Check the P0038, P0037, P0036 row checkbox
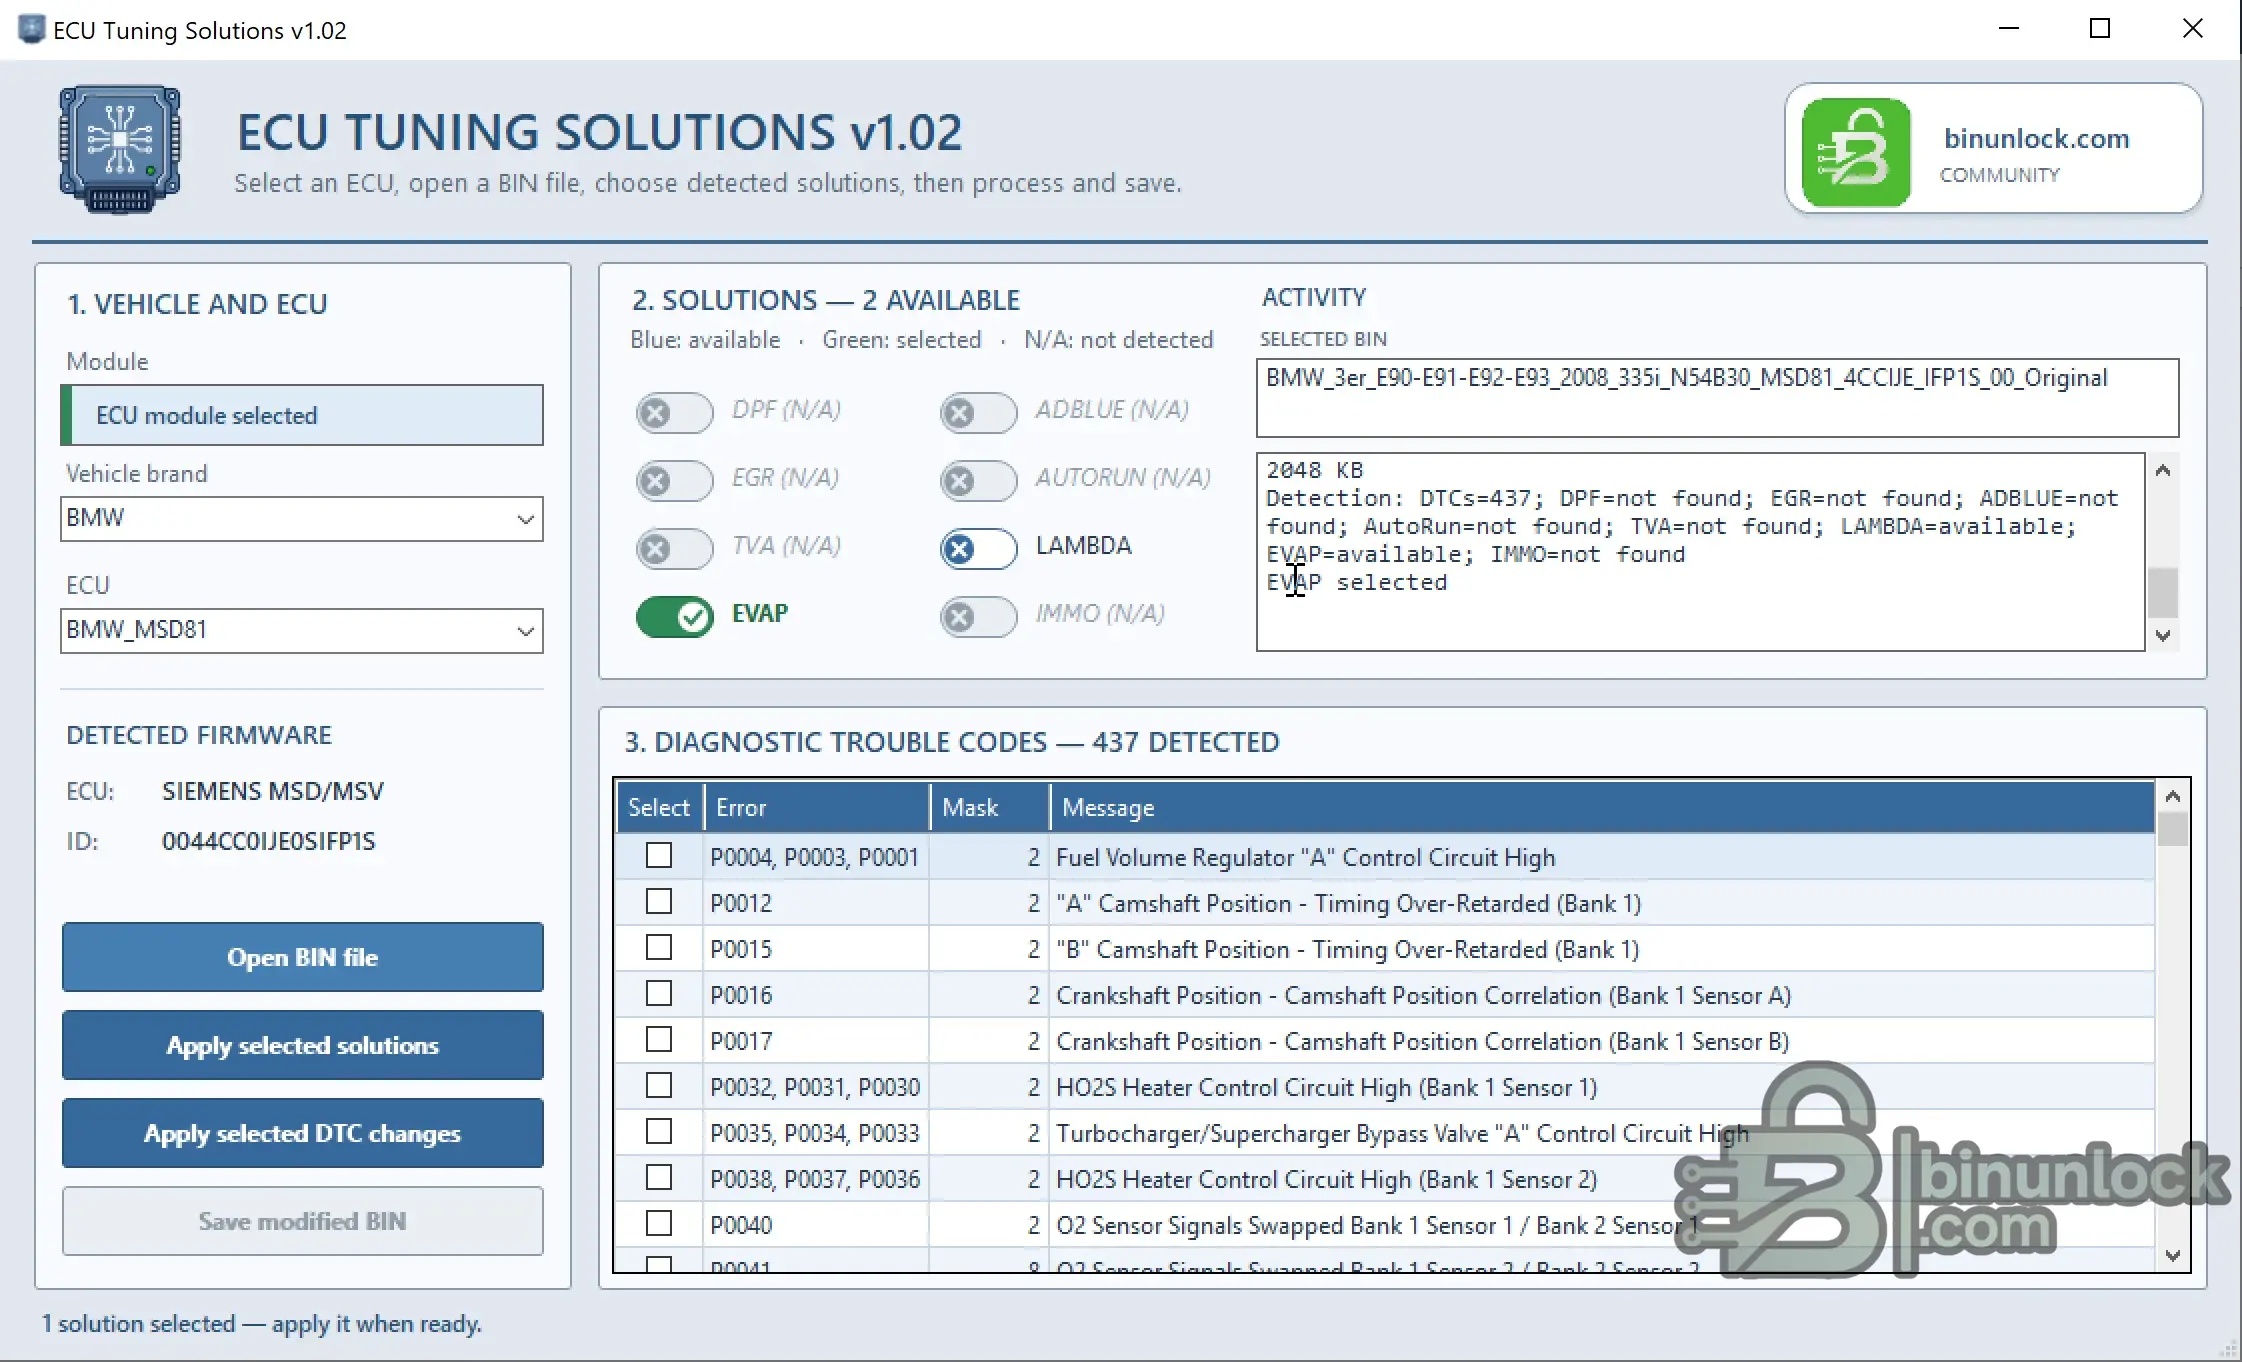The image size is (2242, 1362). [659, 1178]
